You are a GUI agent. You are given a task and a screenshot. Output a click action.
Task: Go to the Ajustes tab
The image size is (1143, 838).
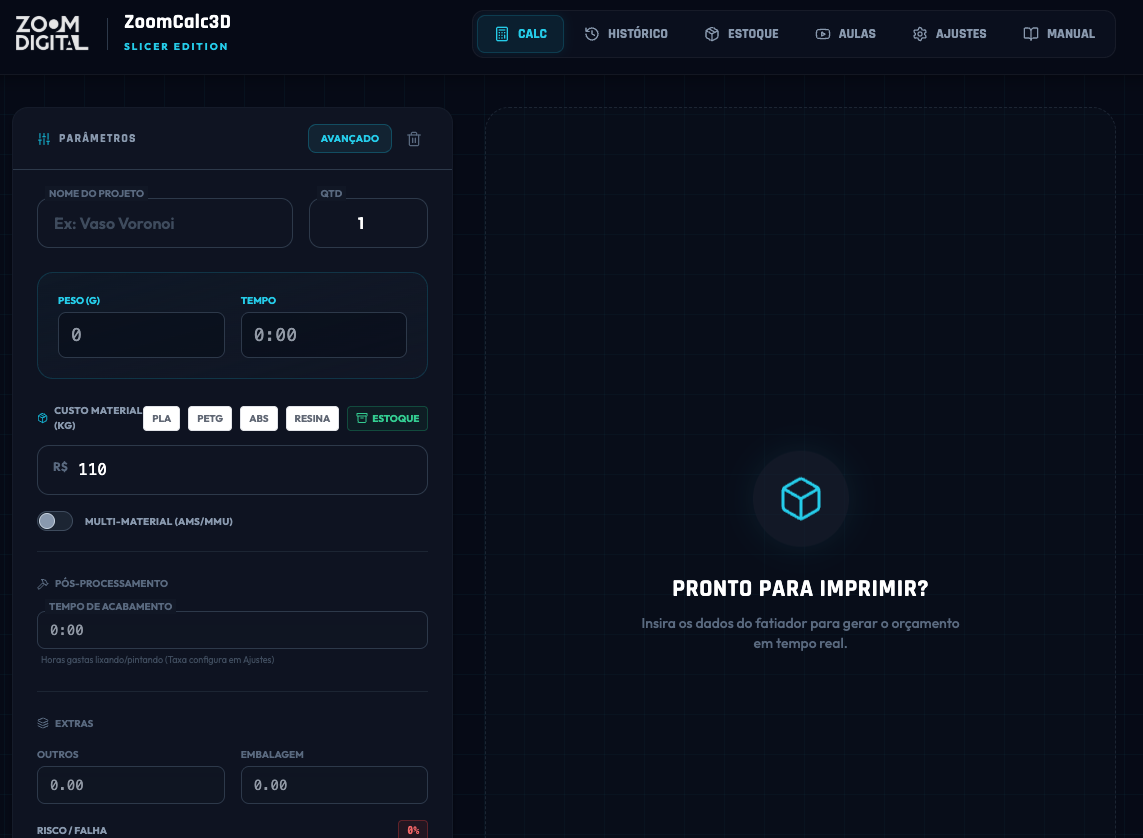pyautogui.click(x=949, y=34)
